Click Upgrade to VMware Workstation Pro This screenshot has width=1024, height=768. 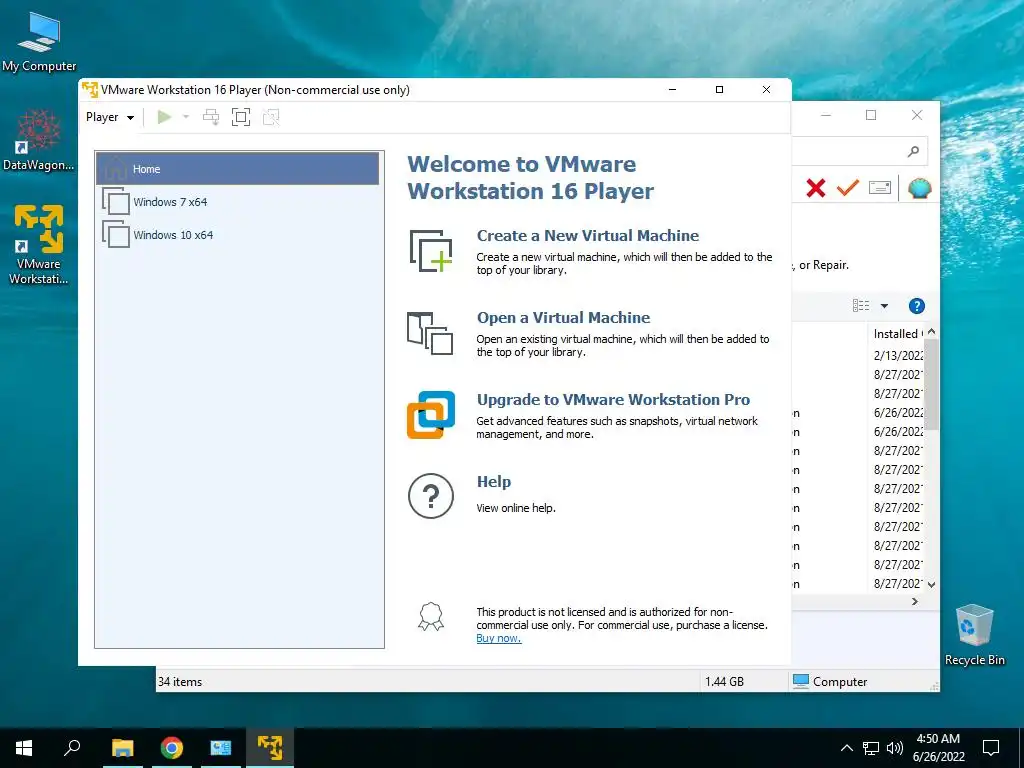(x=613, y=399)
